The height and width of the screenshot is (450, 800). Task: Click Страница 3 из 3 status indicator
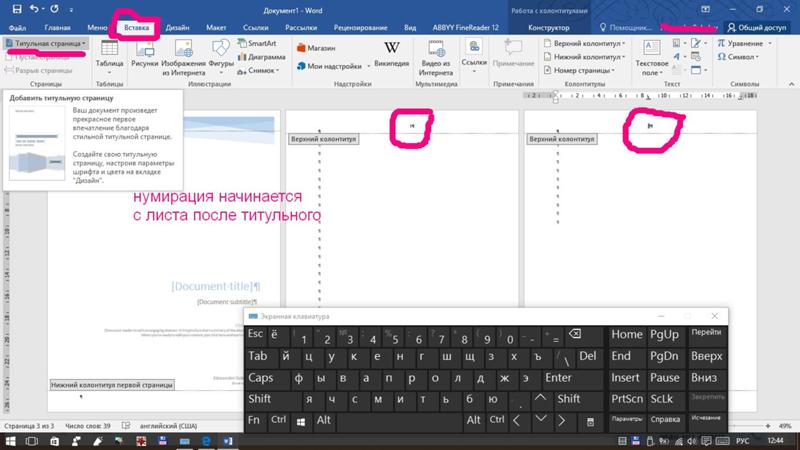pos(29,426)
